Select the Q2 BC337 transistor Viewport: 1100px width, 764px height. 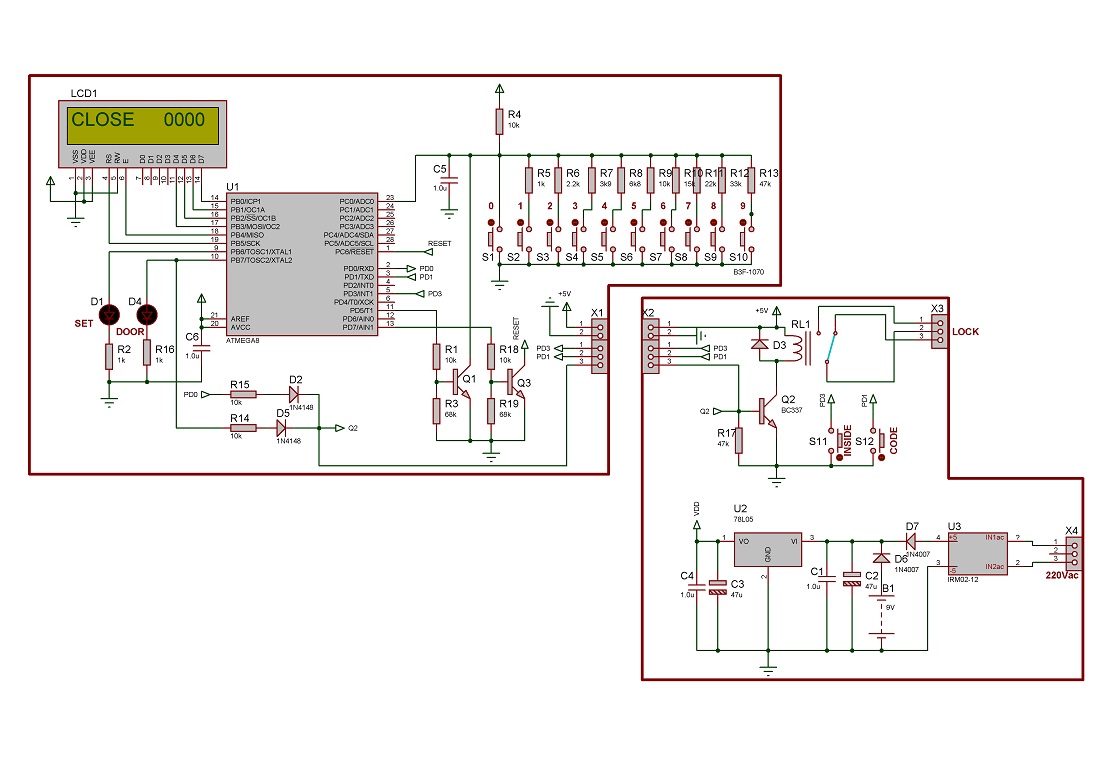[770, 412]
